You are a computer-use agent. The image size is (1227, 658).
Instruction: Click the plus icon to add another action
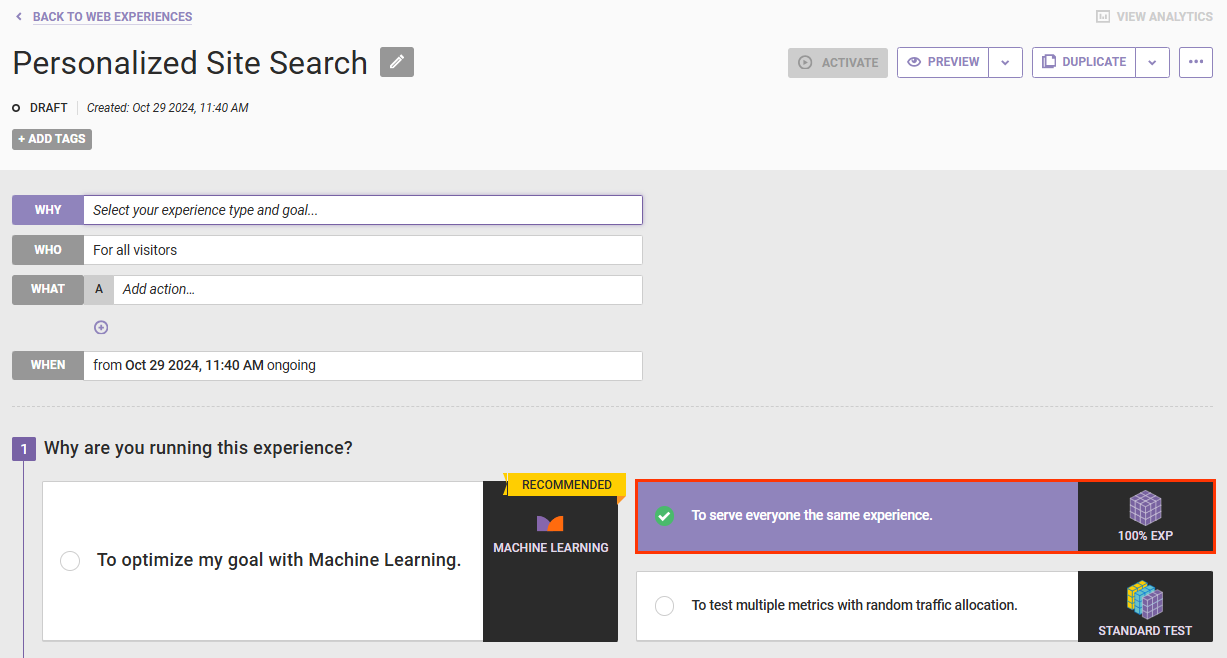(101, 327)
